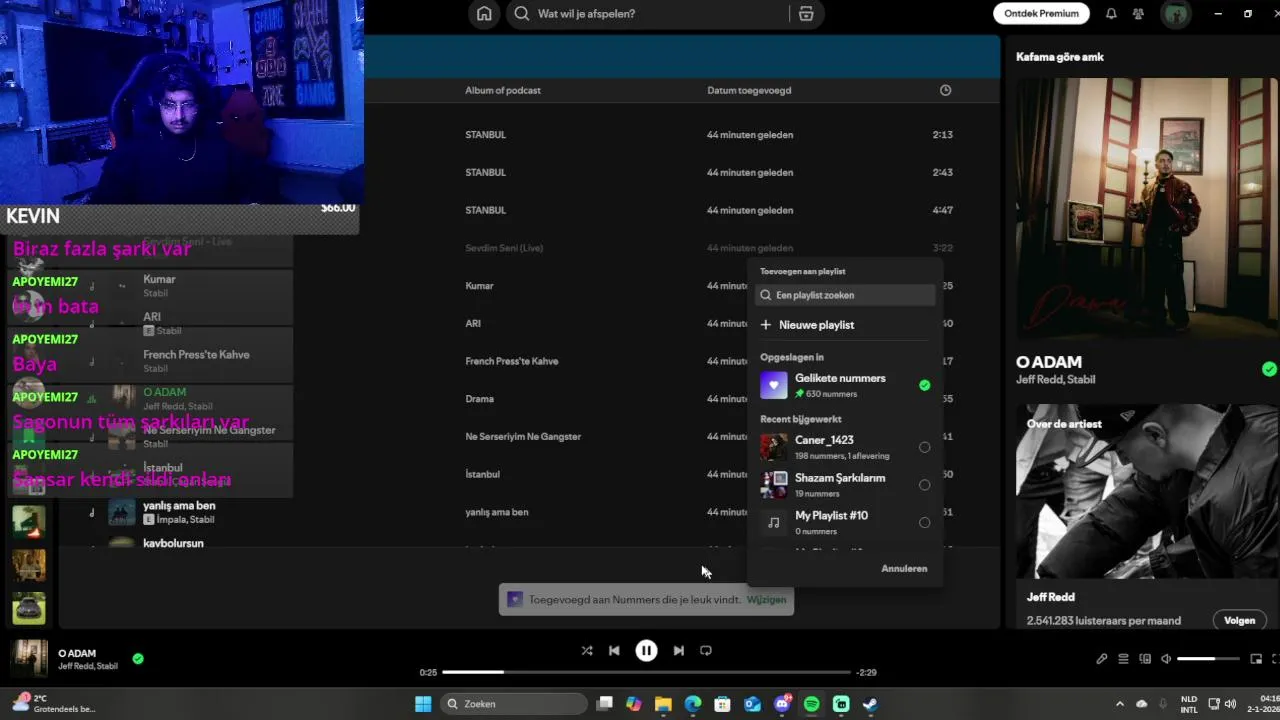The height and width of the screenshot is (720, 1280).
Task: Click the Ontdek Premium button
Action: tap(1041, 14)
